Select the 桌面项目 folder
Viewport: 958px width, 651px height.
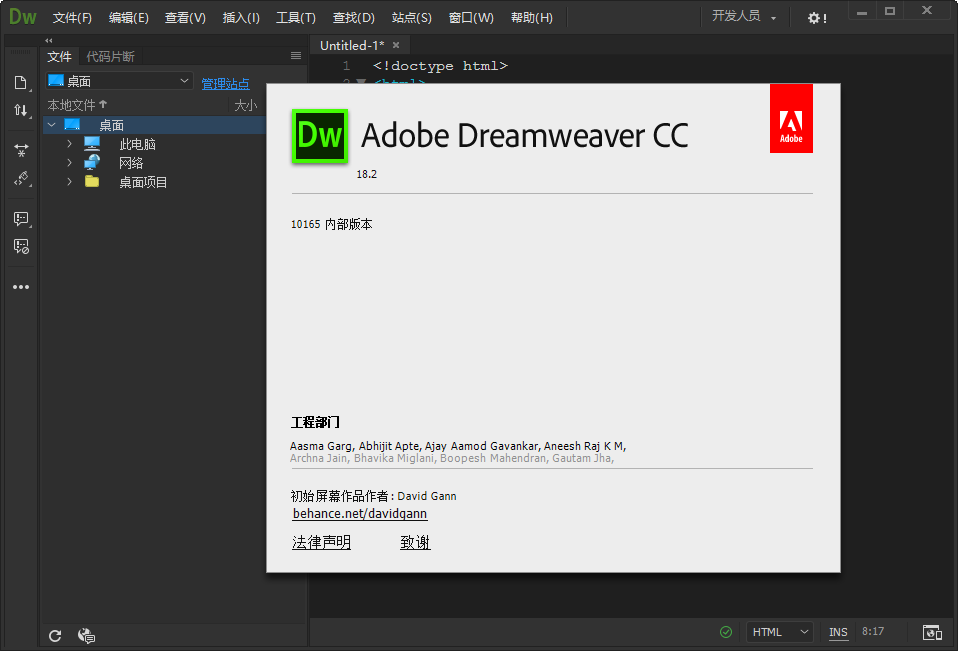coord(143,182)
